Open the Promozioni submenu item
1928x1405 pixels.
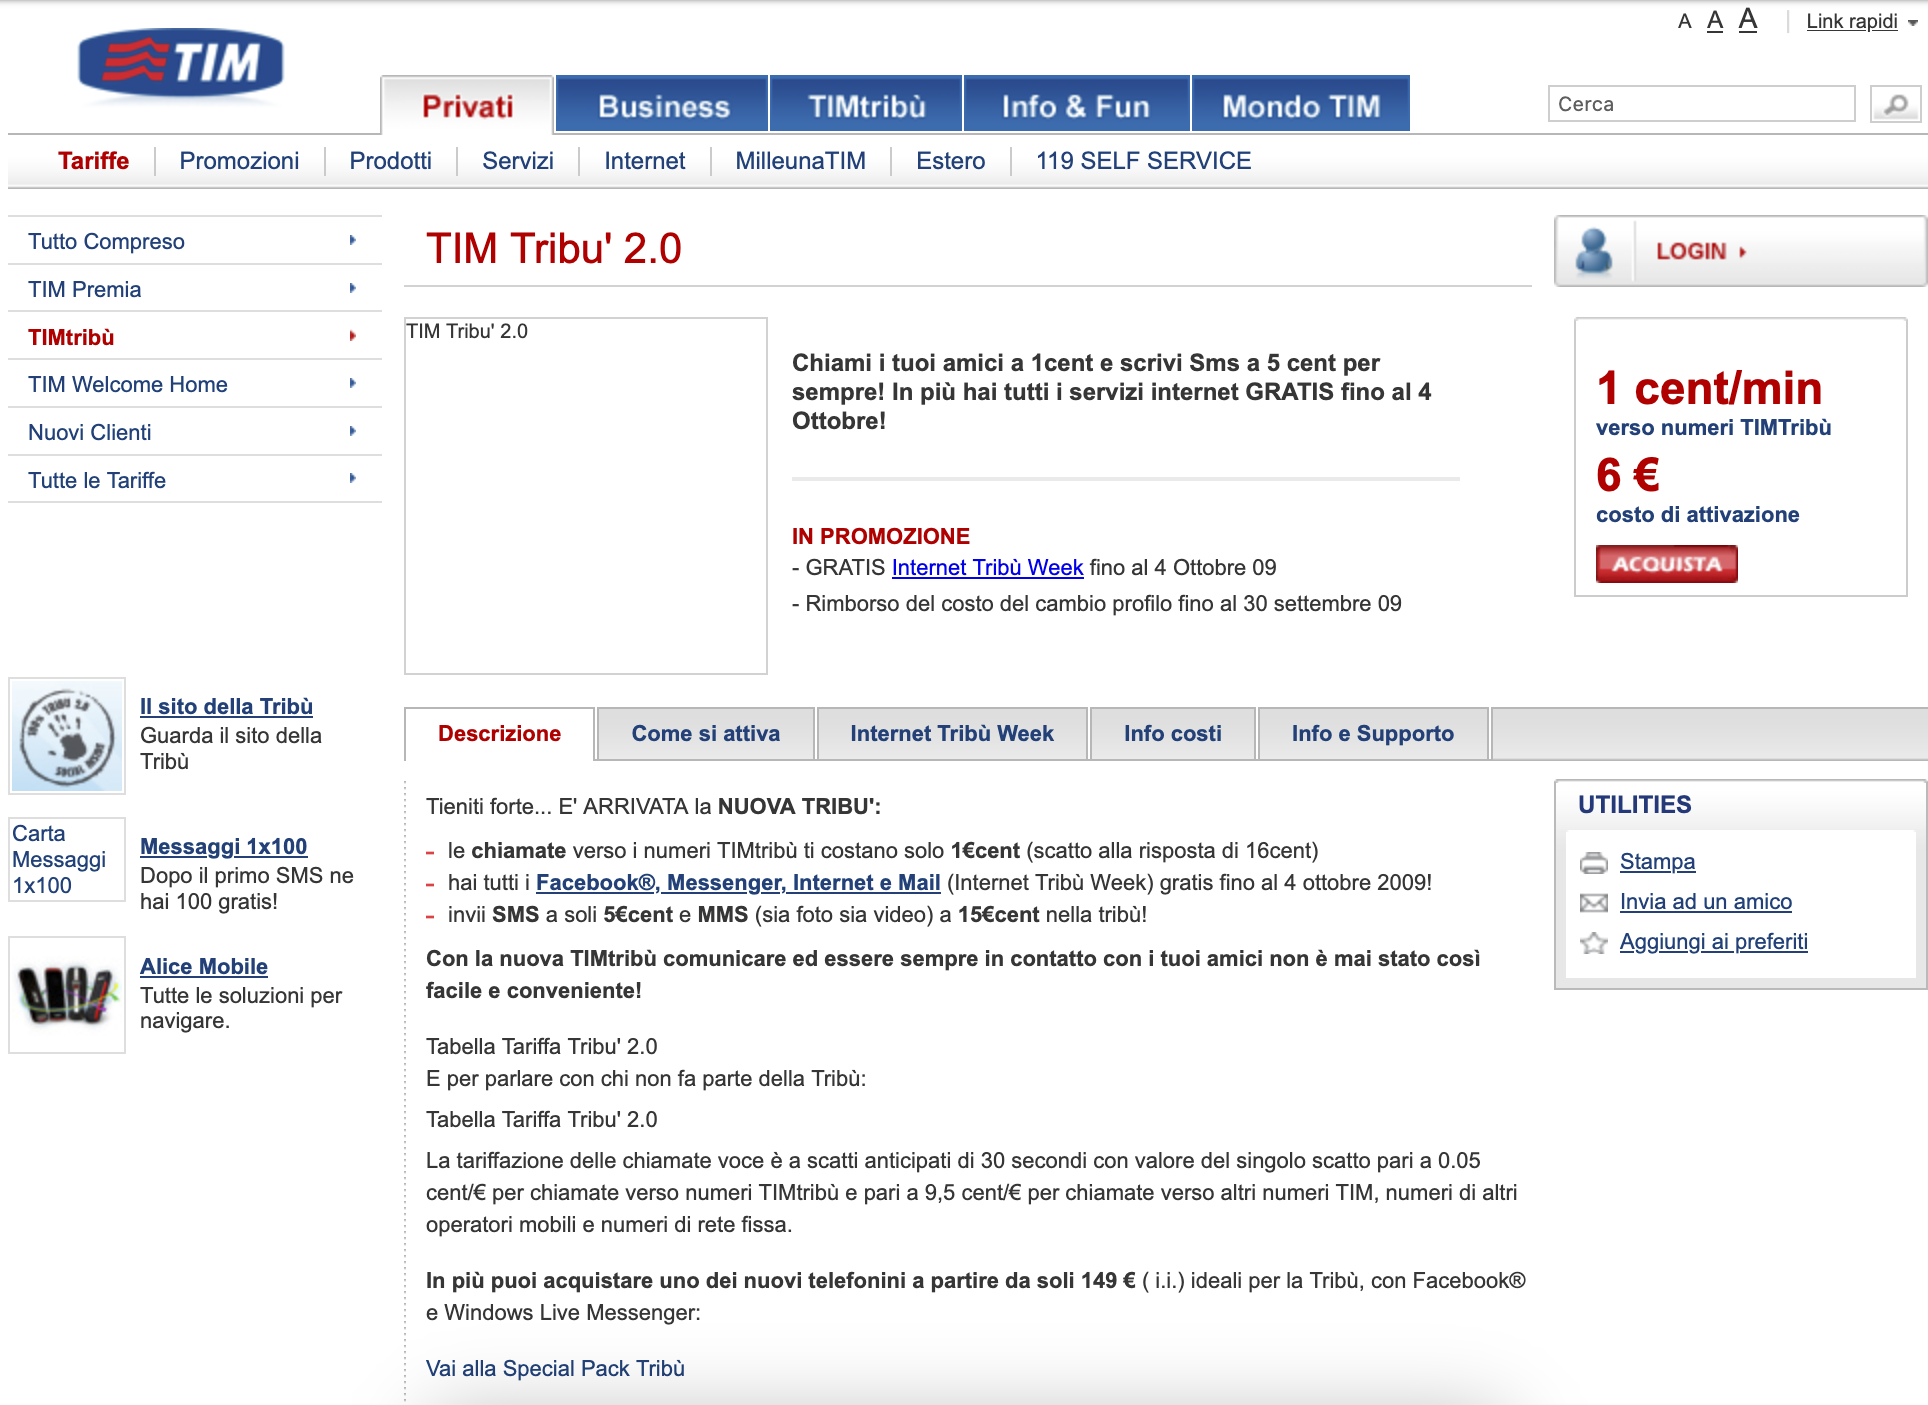239,161
